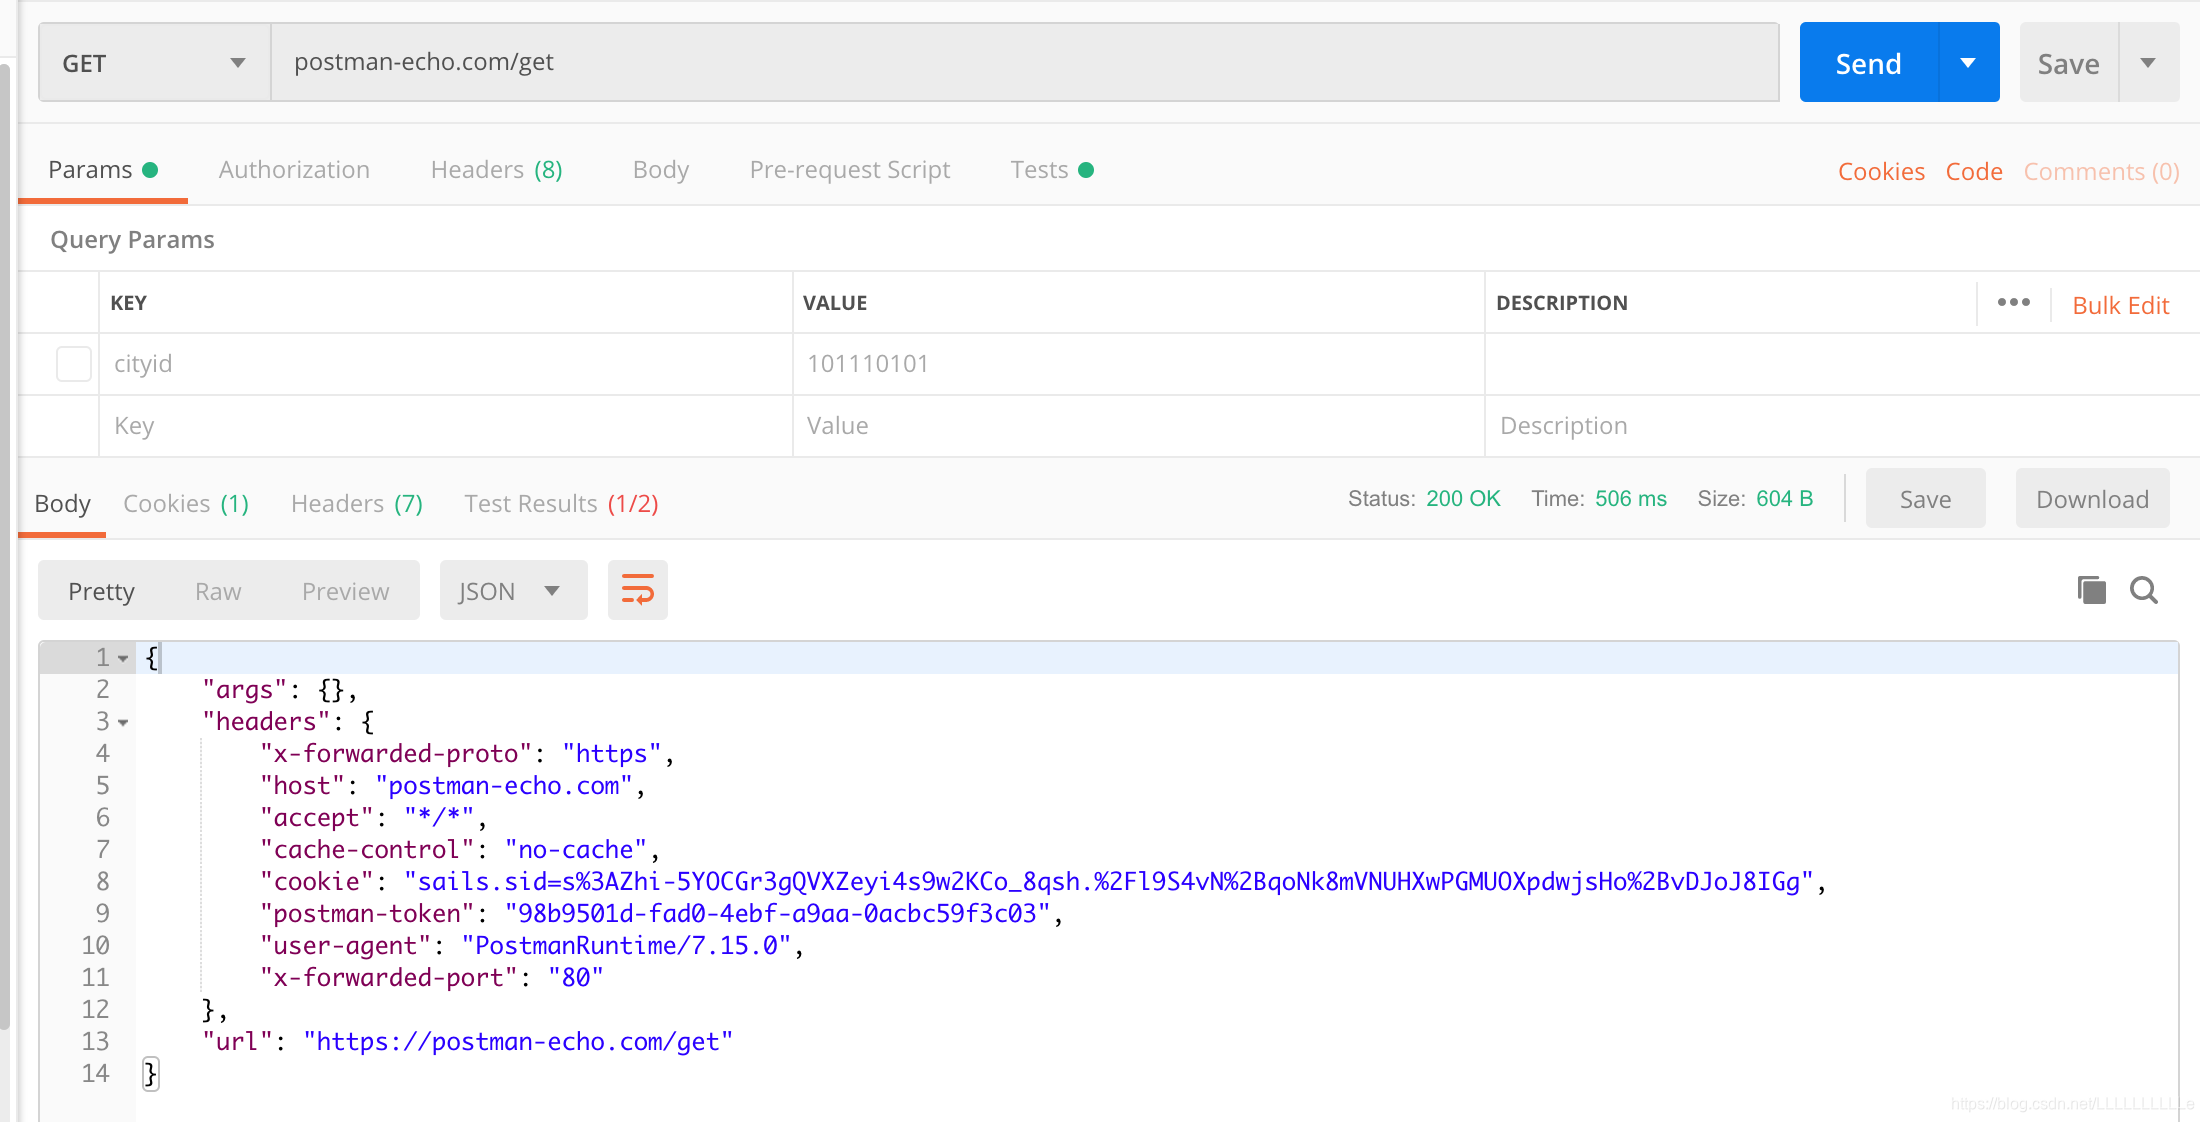Expand the Save button dropdown arrow
Viewport: 2204px width, 1122px height.
pyautogui.click(x=2148, y=63)
